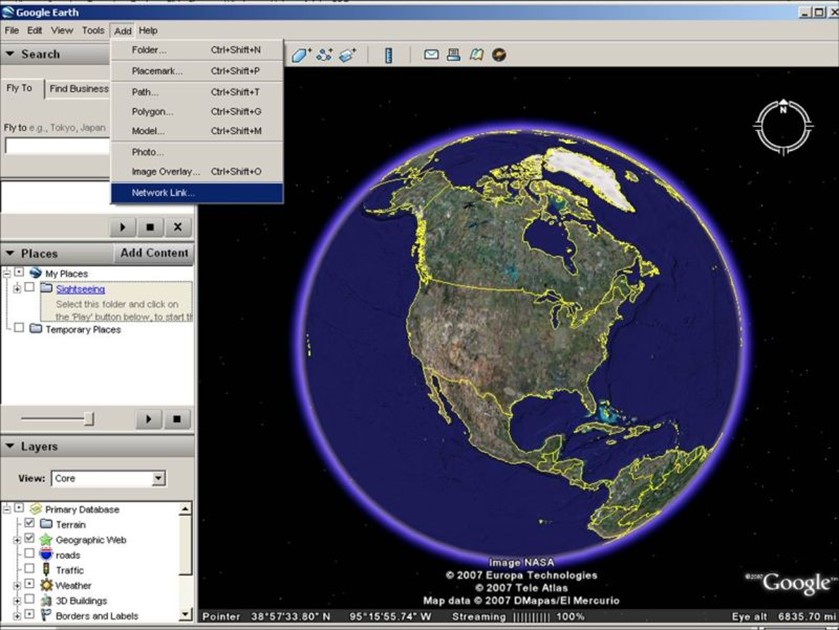Click the Places tour slider handle
The height and width of the screenshot is (630, 839).
click(89, 419)
